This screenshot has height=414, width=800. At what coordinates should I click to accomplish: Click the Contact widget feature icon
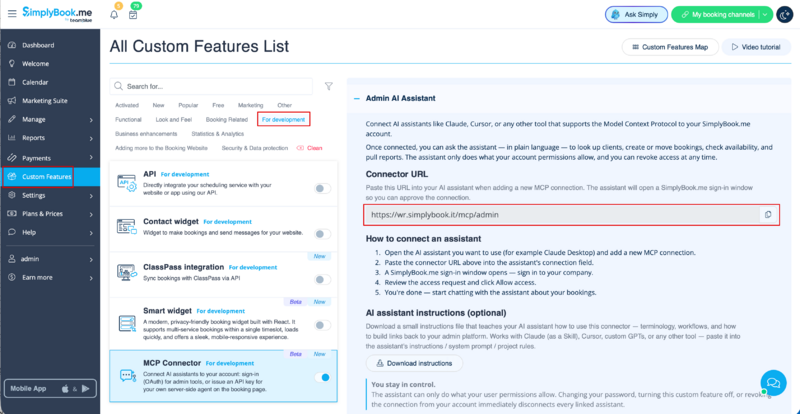point(127,227)
